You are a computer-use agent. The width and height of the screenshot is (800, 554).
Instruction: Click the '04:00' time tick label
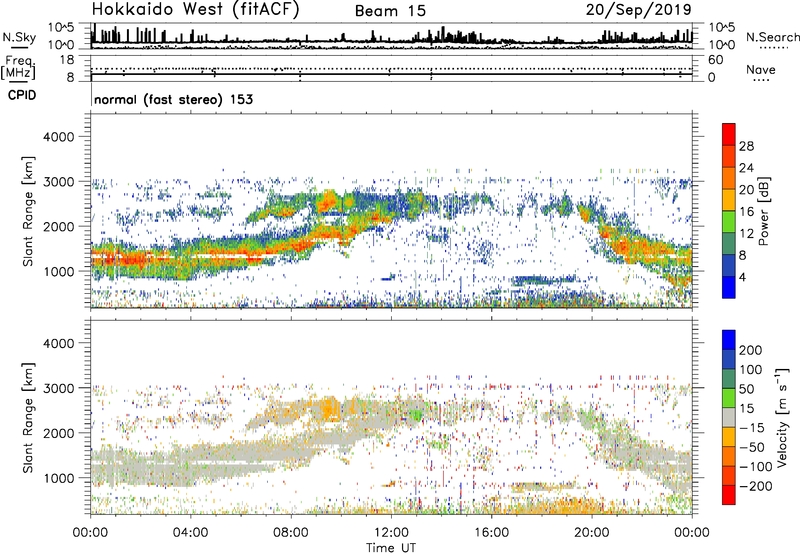(x=191, y=533)
